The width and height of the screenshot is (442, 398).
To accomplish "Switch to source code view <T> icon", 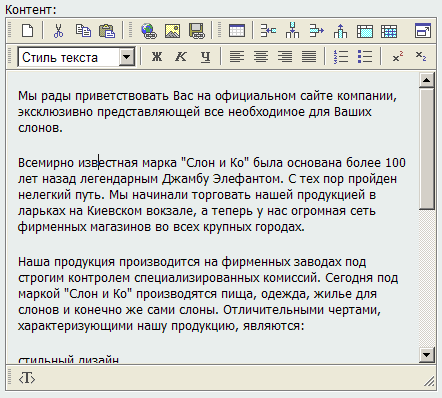I will click(x=27, y=378).
